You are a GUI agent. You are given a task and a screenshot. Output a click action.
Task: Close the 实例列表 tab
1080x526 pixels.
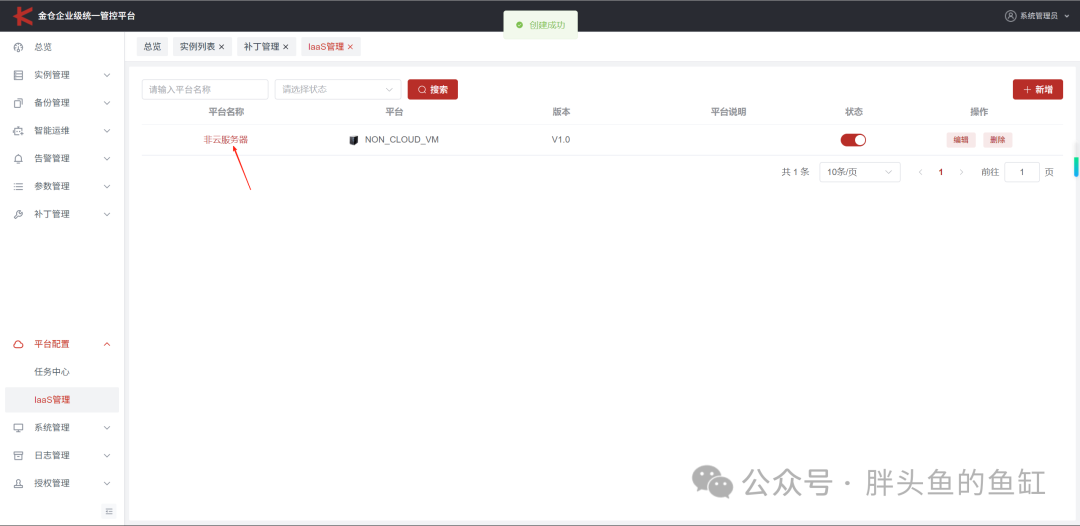click(x=221, y=47)
